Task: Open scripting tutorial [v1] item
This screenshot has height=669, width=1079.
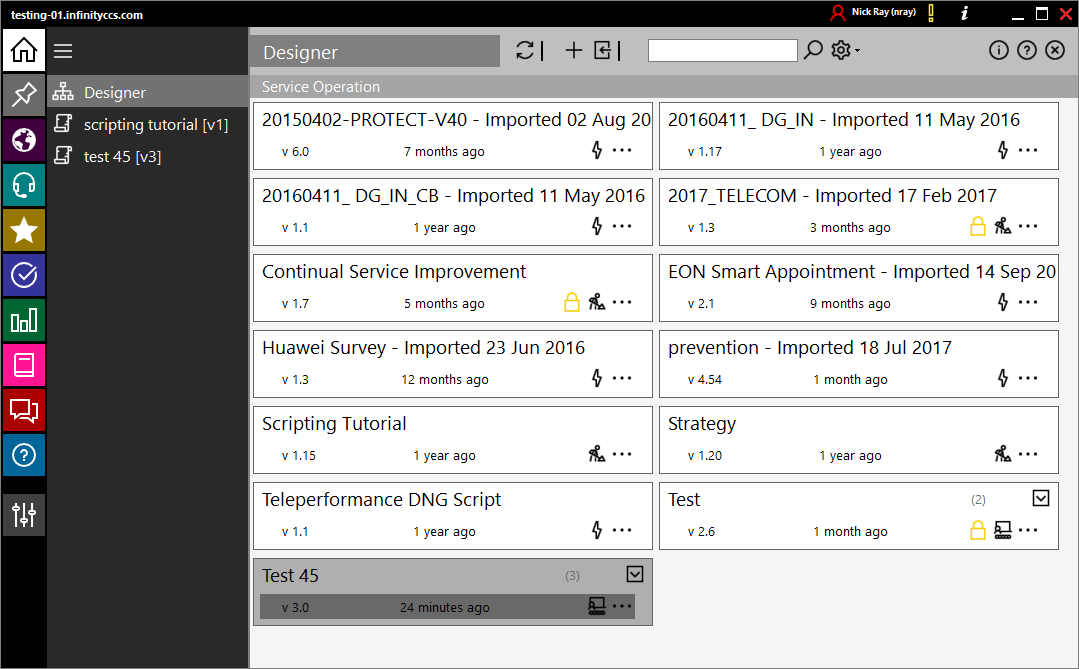Action: (147, 125)
